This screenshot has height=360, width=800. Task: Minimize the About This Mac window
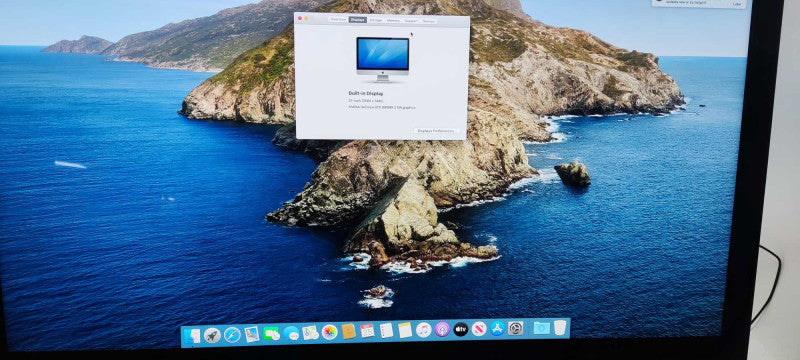[306, 18]
